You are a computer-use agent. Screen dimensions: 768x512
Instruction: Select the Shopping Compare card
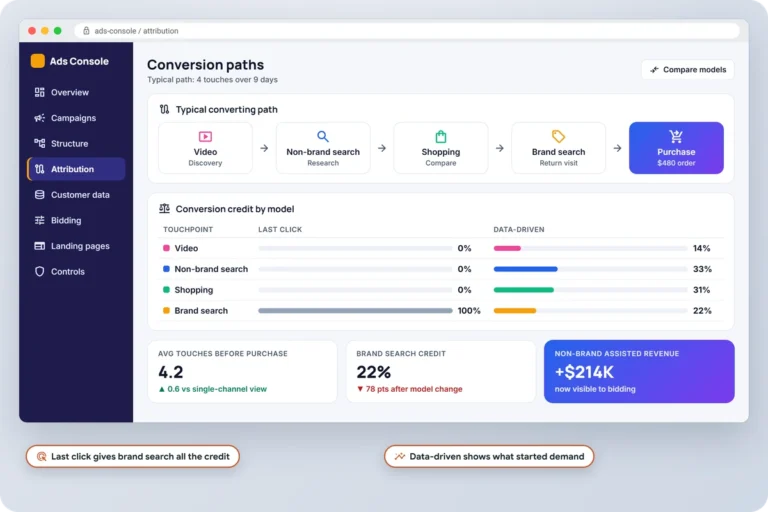[441, 148]
